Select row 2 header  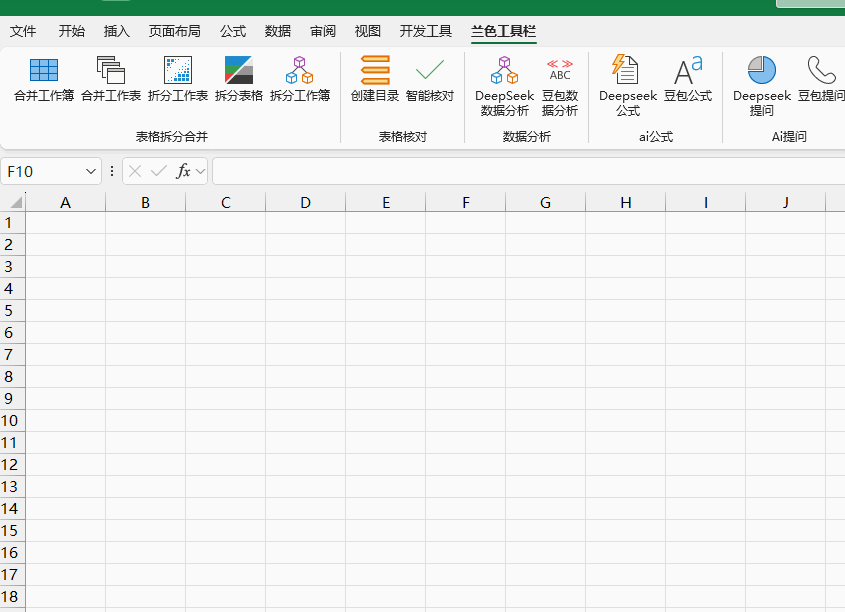12,245
